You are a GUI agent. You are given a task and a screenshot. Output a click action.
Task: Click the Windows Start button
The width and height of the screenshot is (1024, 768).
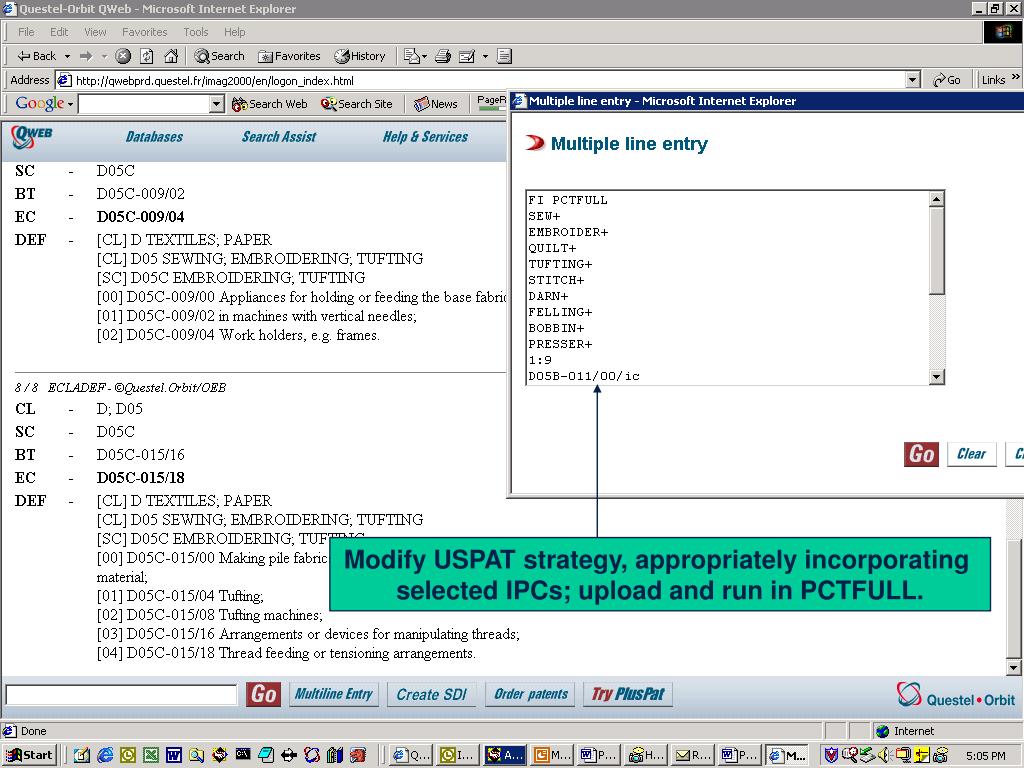(30, 755)
